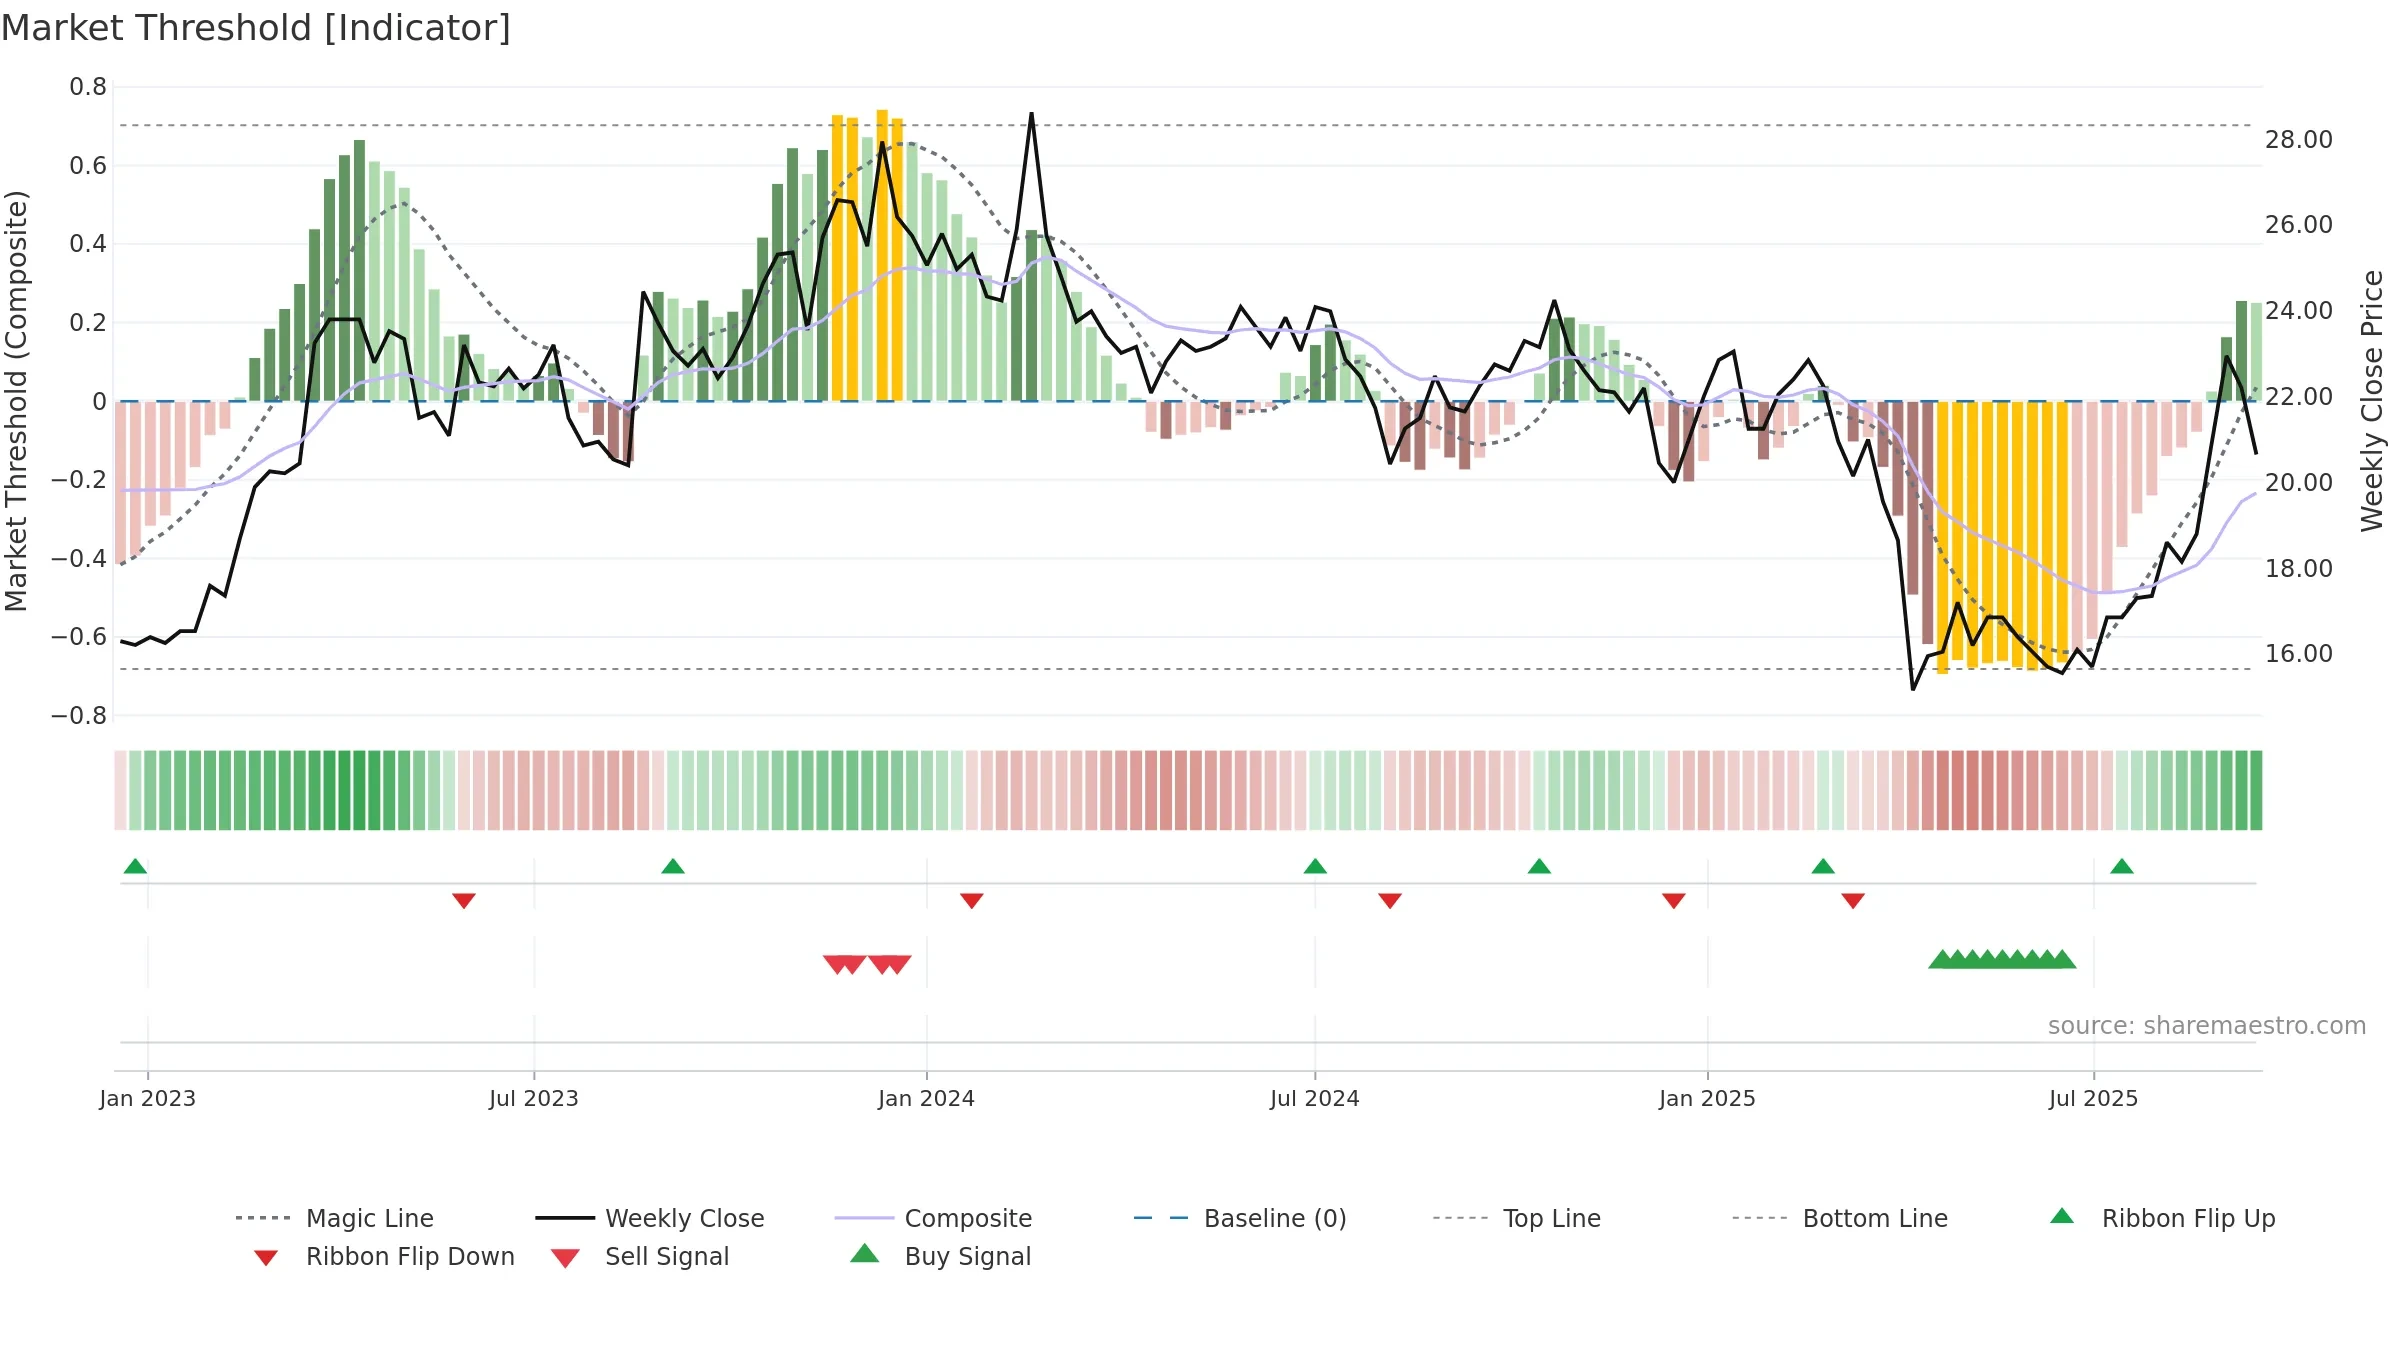
Task: Click ribbon flip down marker before Jul 2023
Action: pos(464,901)
